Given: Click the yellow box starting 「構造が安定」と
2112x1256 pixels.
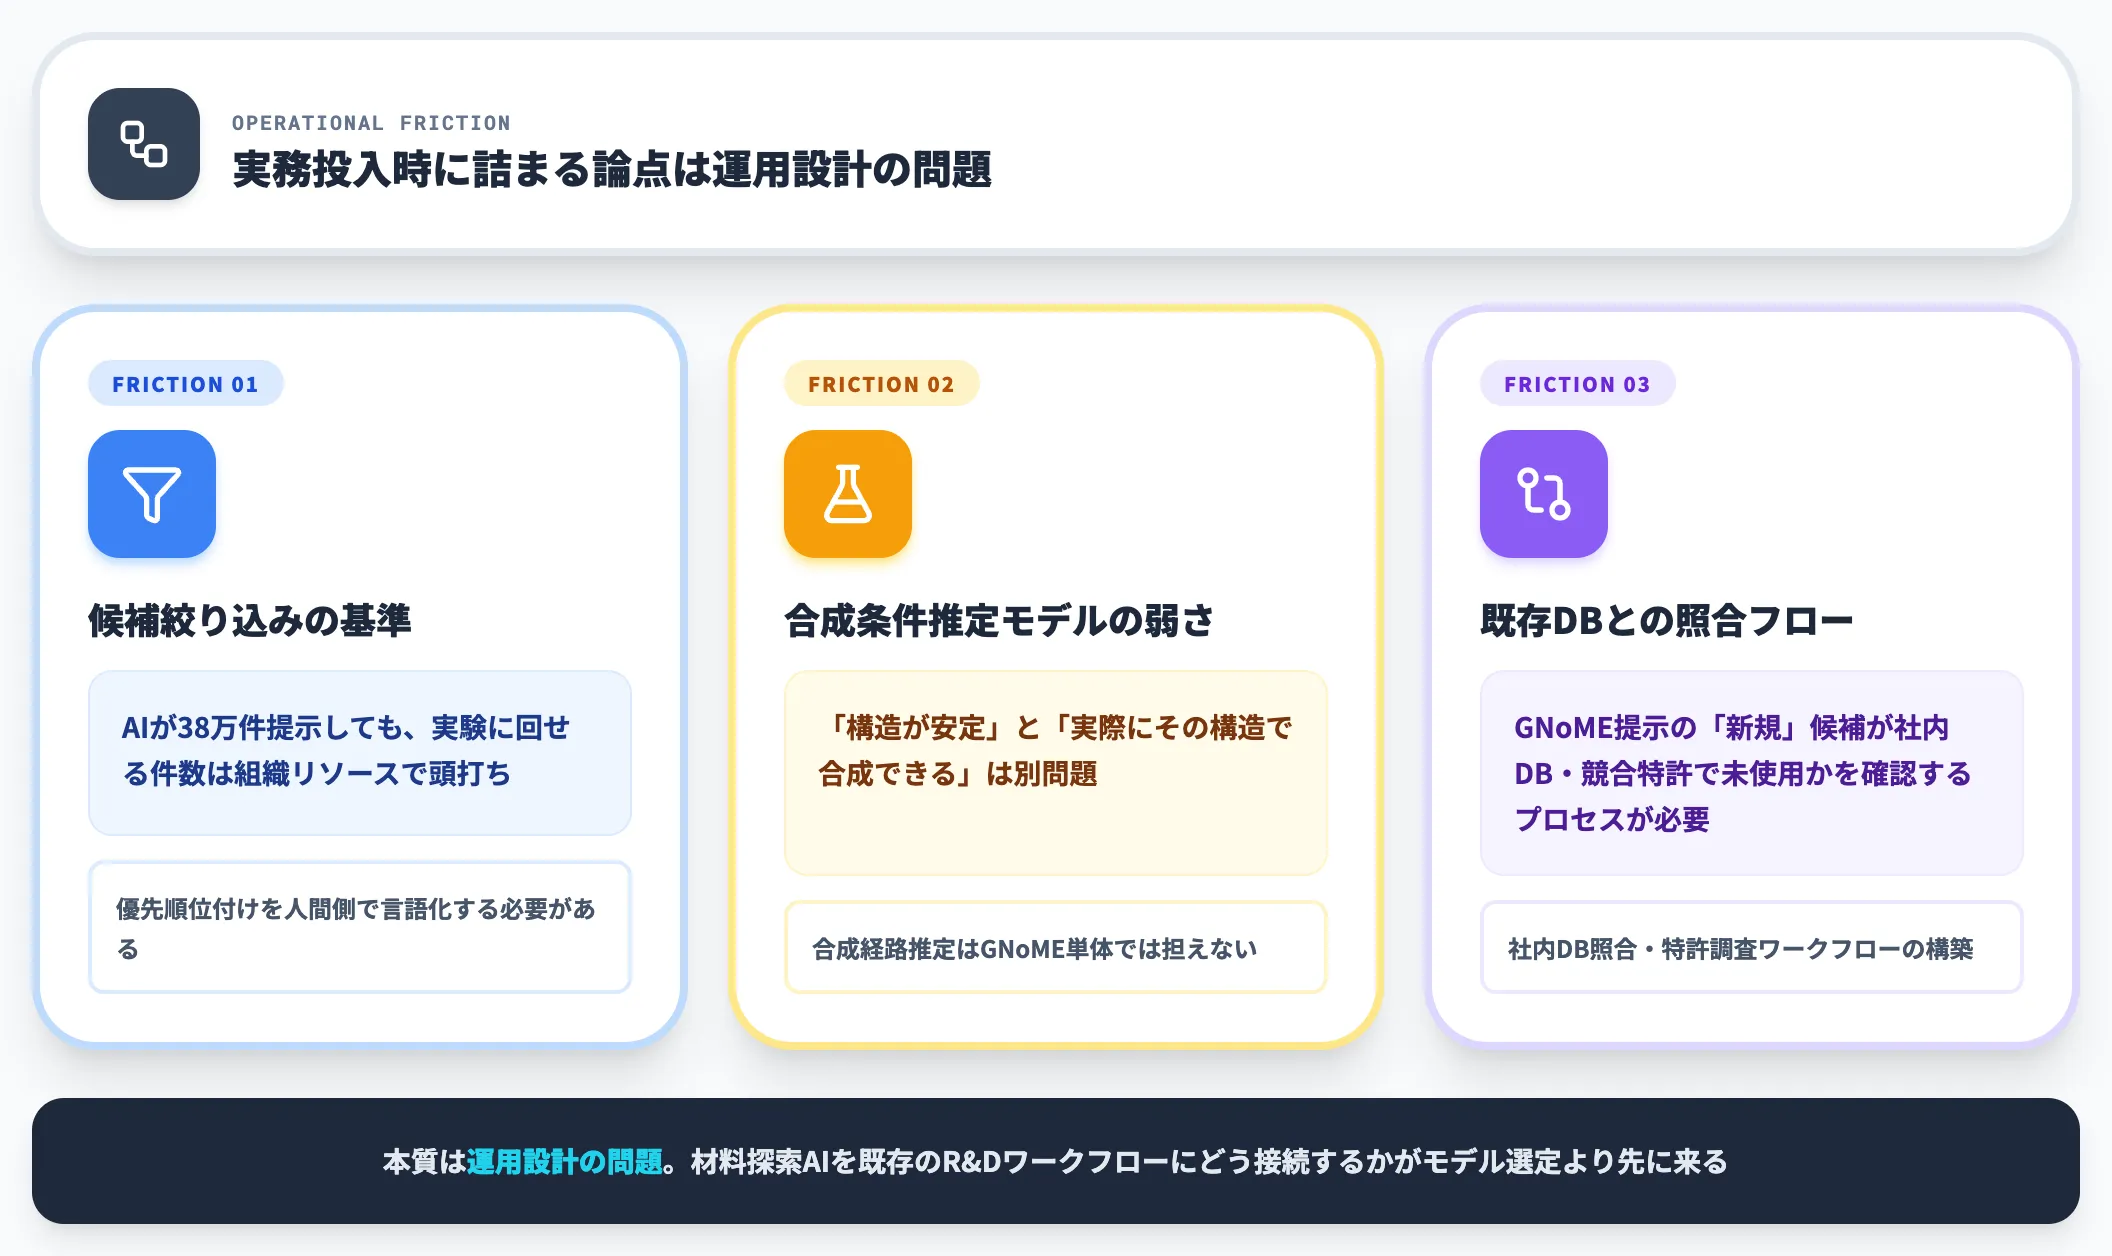Looking at the screenshot, I should (x=1056, y=773).
